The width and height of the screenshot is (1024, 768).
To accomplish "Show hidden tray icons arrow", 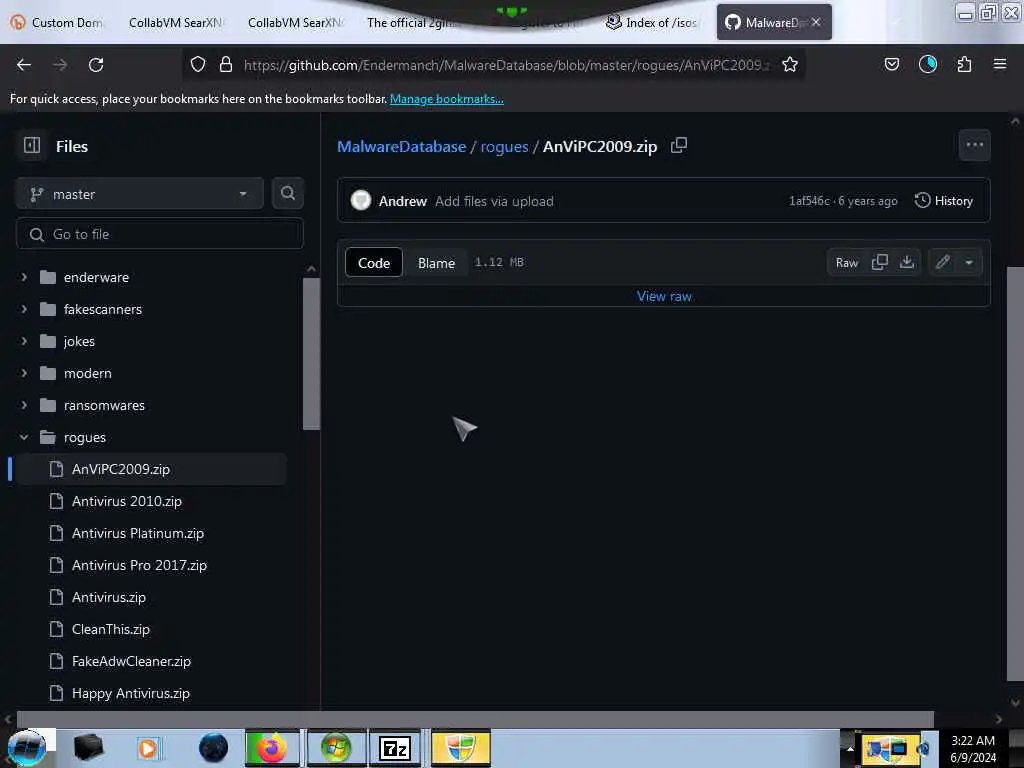I will [850, 748].
